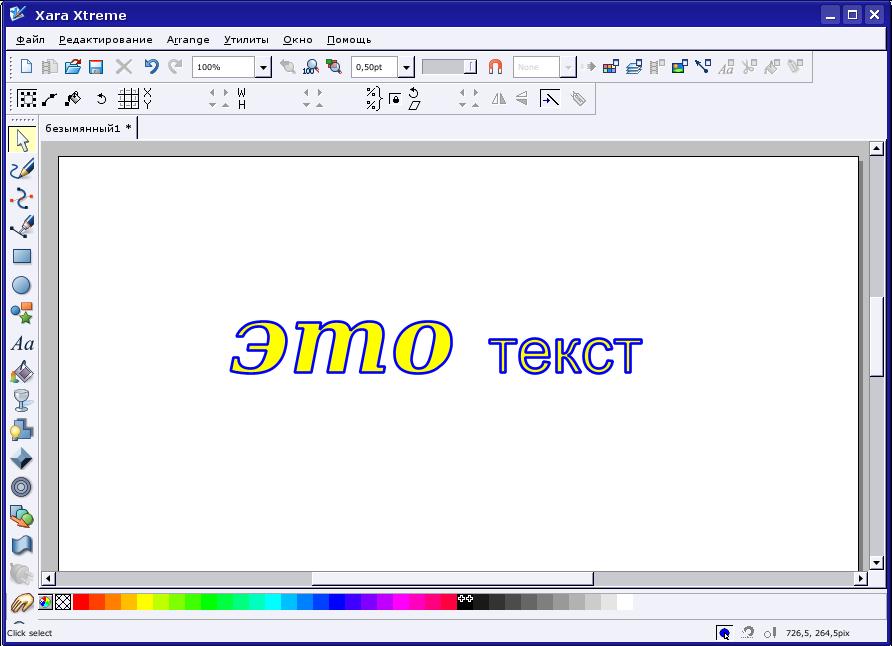The image size is (892, 646).
Task: Click the Save document icon
Action: [x=96, y=67]
